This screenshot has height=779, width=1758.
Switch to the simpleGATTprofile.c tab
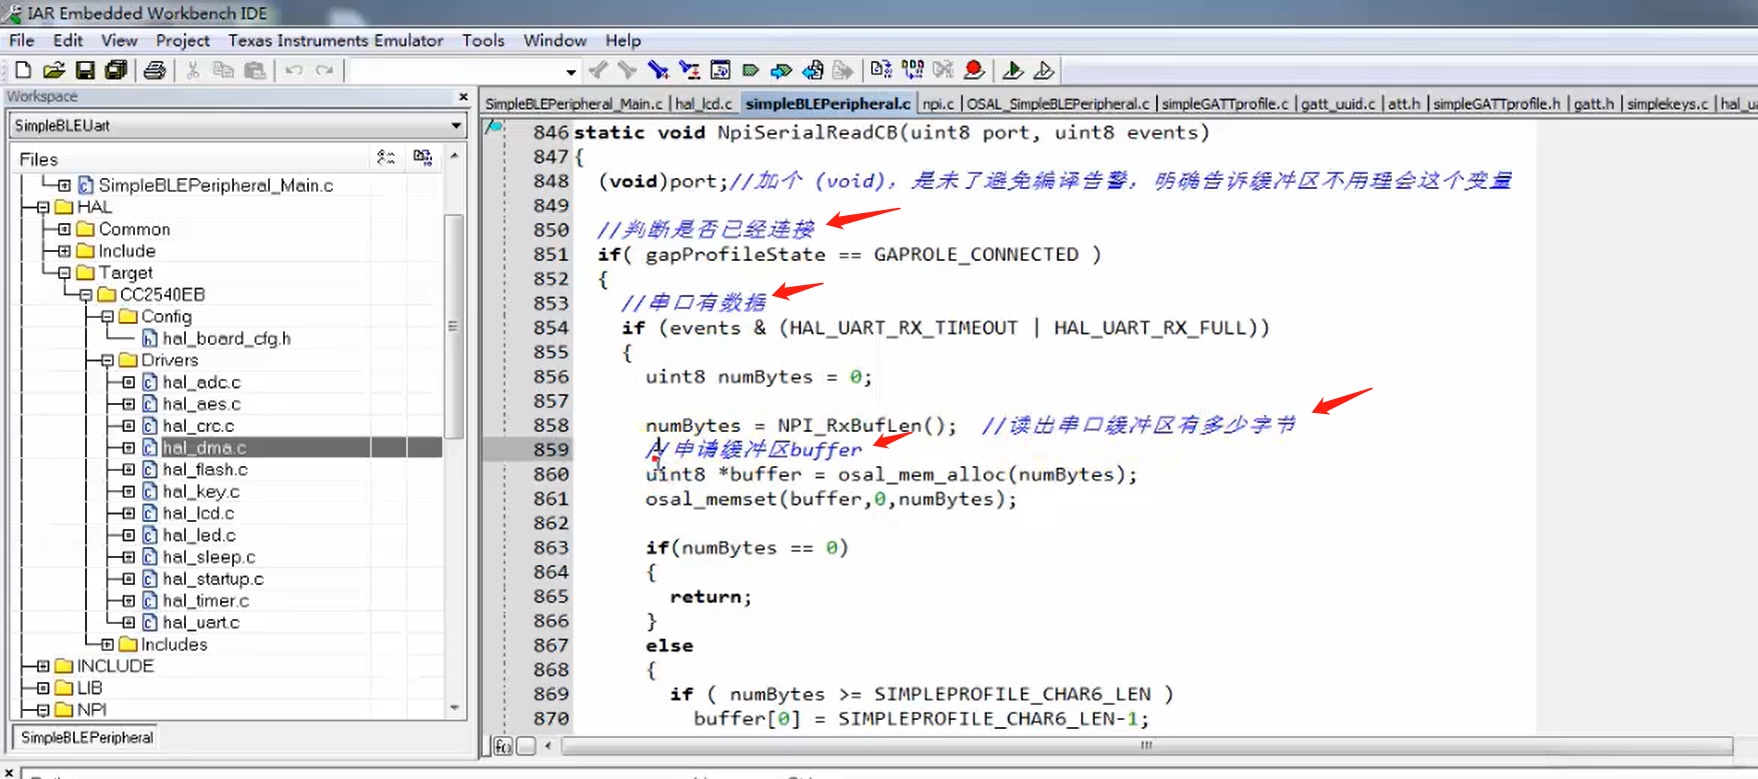(x=1225, y=104)
